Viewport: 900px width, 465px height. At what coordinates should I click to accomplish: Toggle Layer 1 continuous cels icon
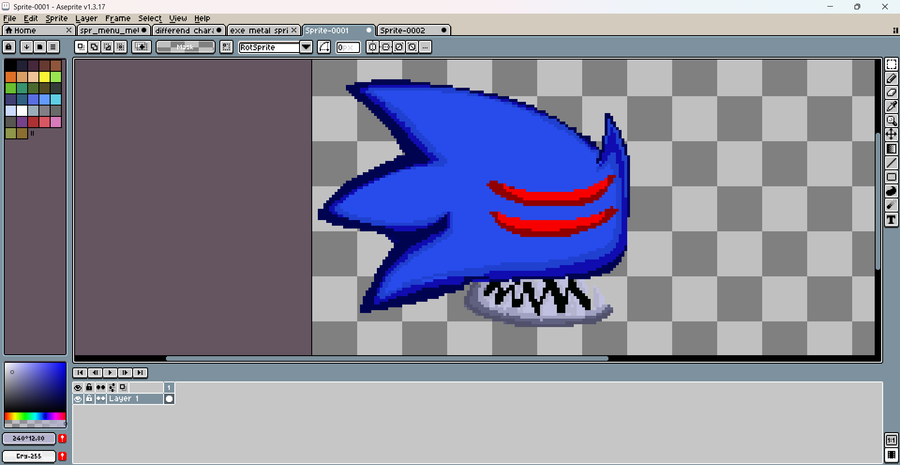(x=100, y=398)
